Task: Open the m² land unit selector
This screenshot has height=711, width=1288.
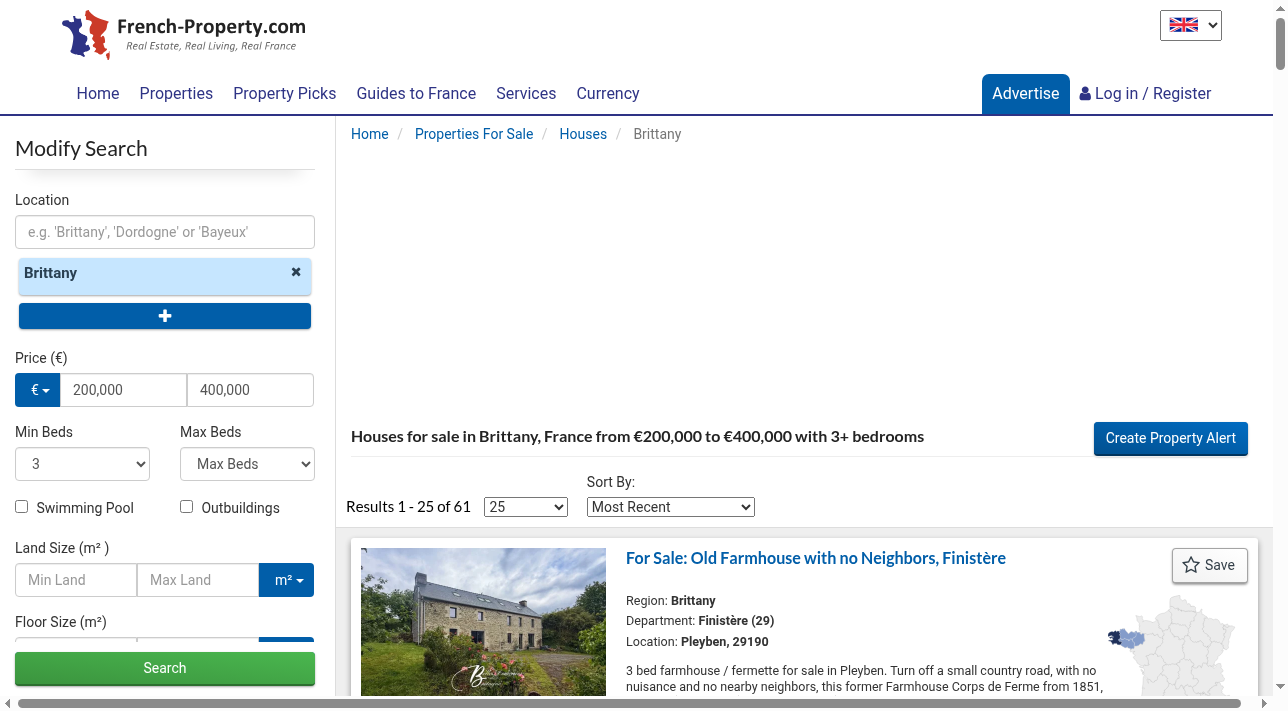Action: 287,580
